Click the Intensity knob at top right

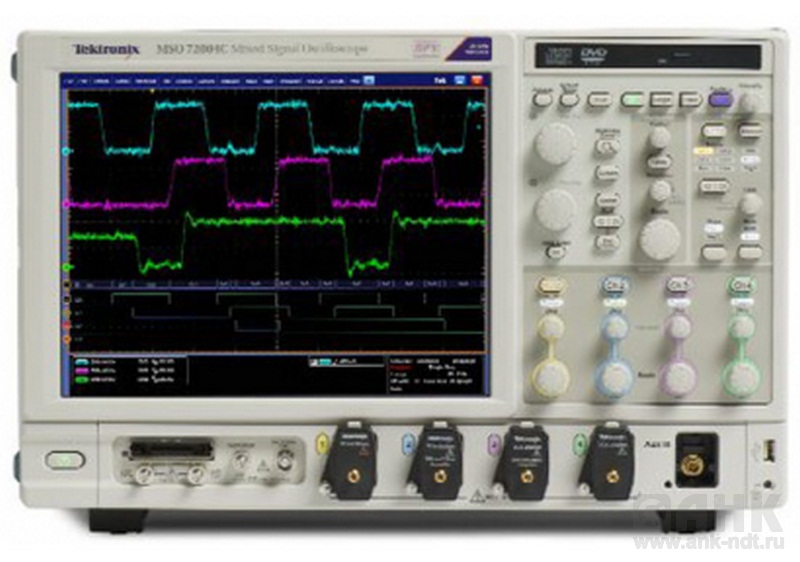click(750, 102)
